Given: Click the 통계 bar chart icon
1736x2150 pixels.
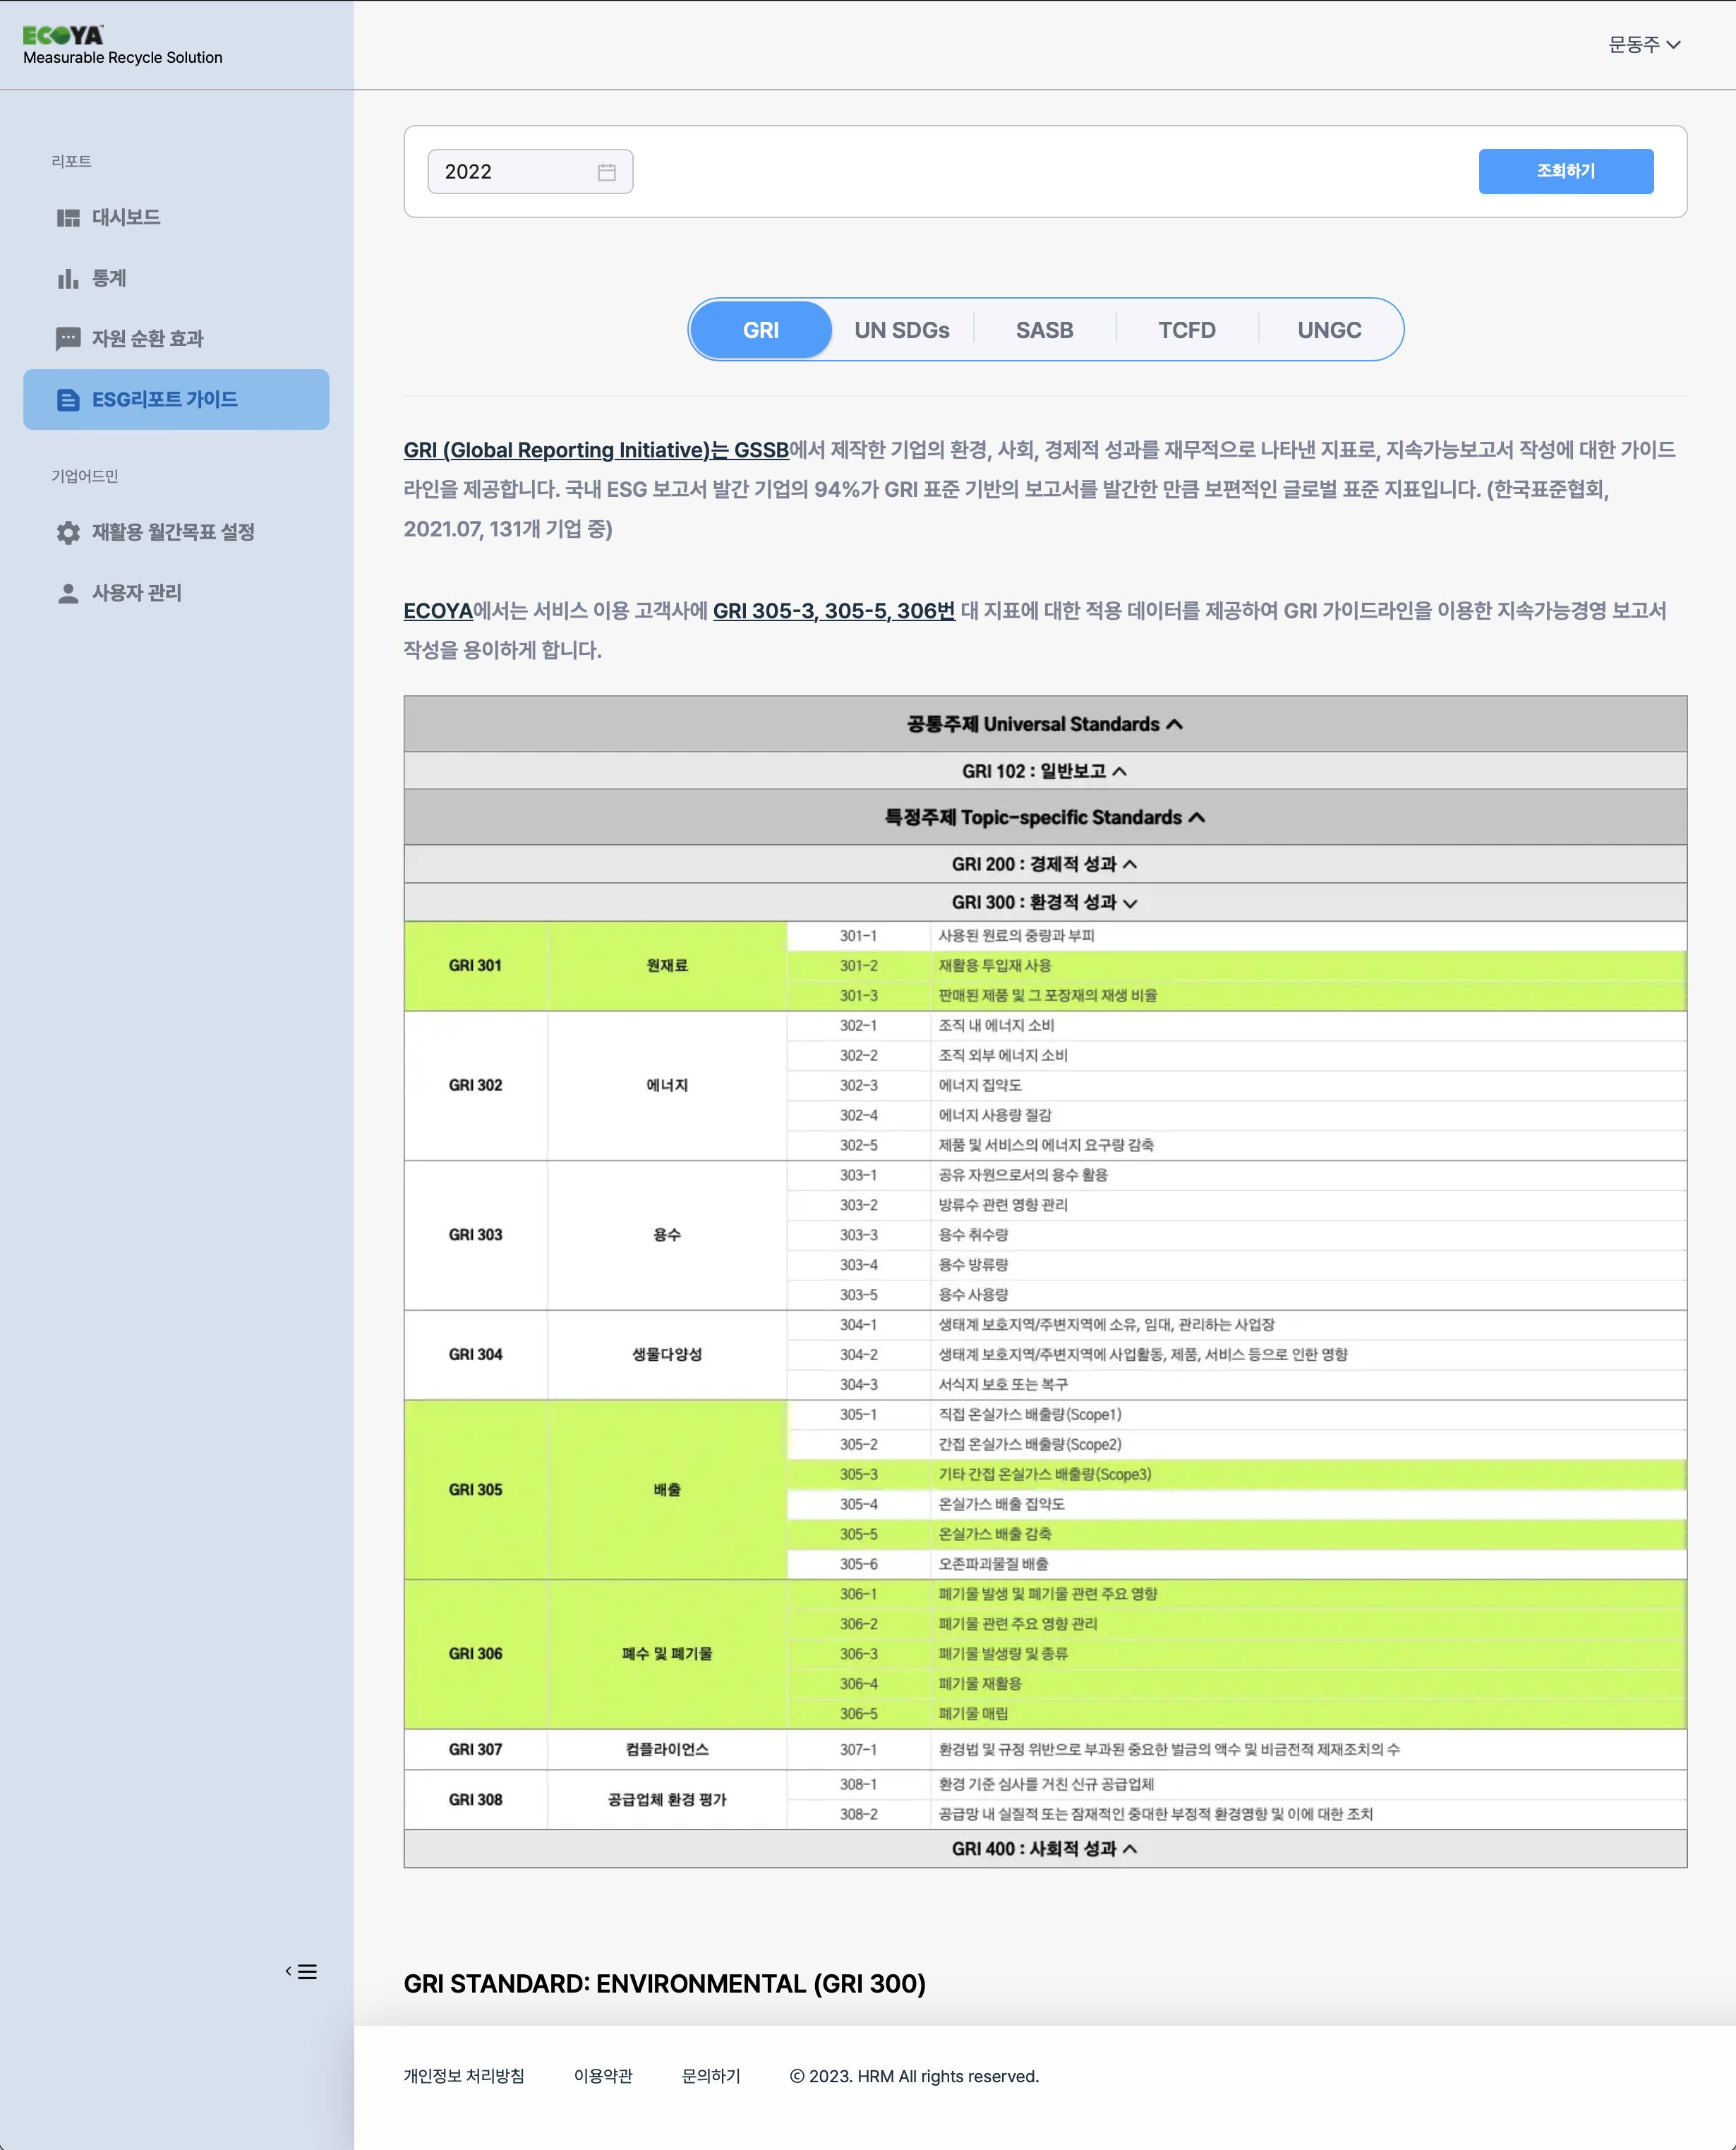Looking at the screenshot, I should [x=68, y=279].
